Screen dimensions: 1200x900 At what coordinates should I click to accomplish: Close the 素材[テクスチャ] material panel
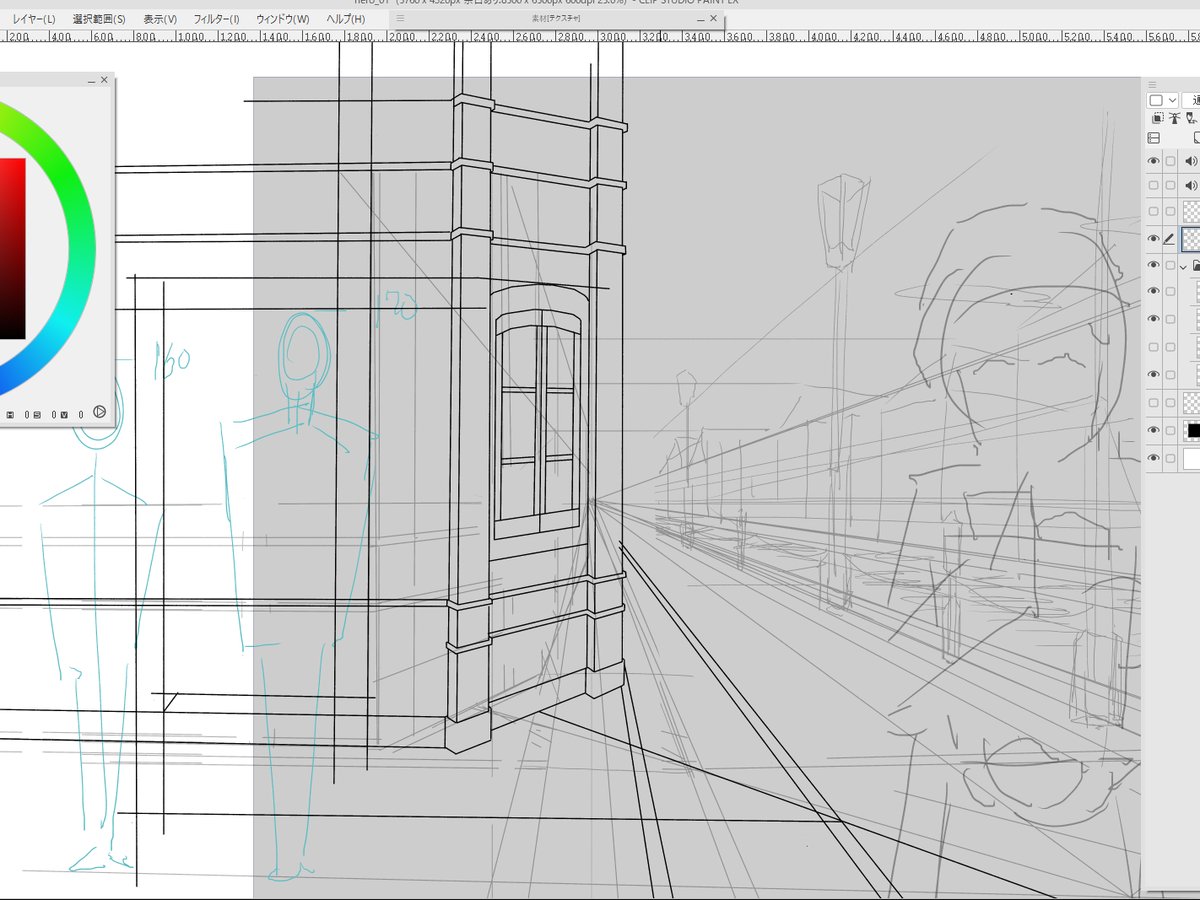click(x=713, y=18)
